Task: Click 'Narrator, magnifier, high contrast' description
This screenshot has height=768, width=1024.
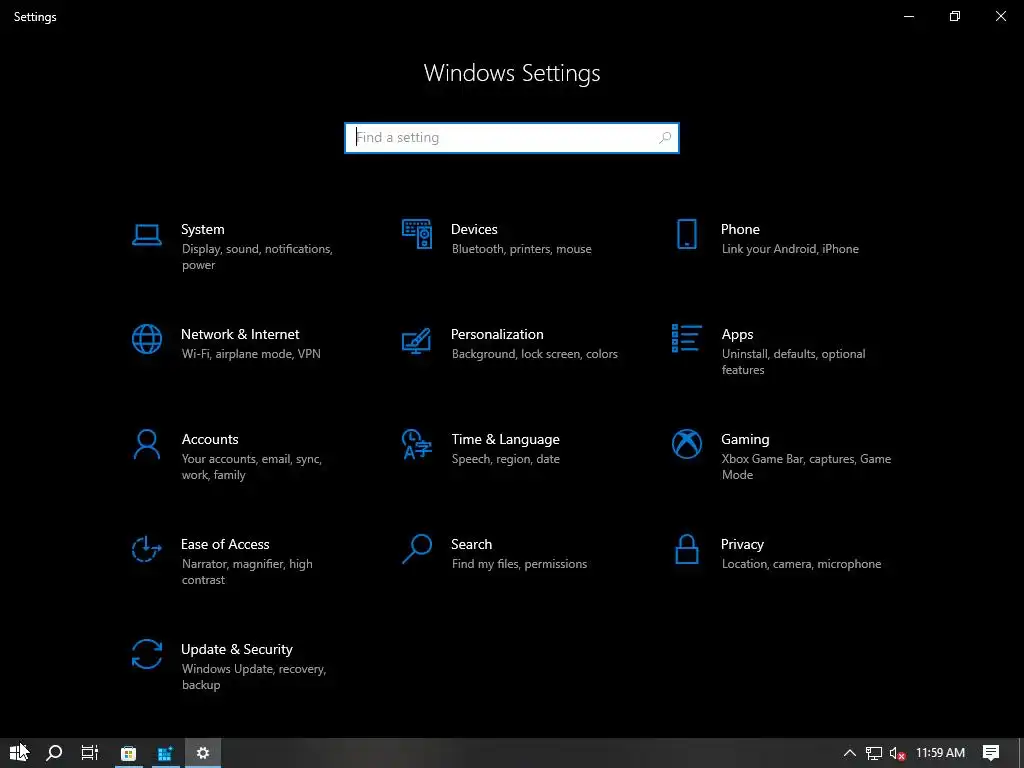Action: [247, 572]
